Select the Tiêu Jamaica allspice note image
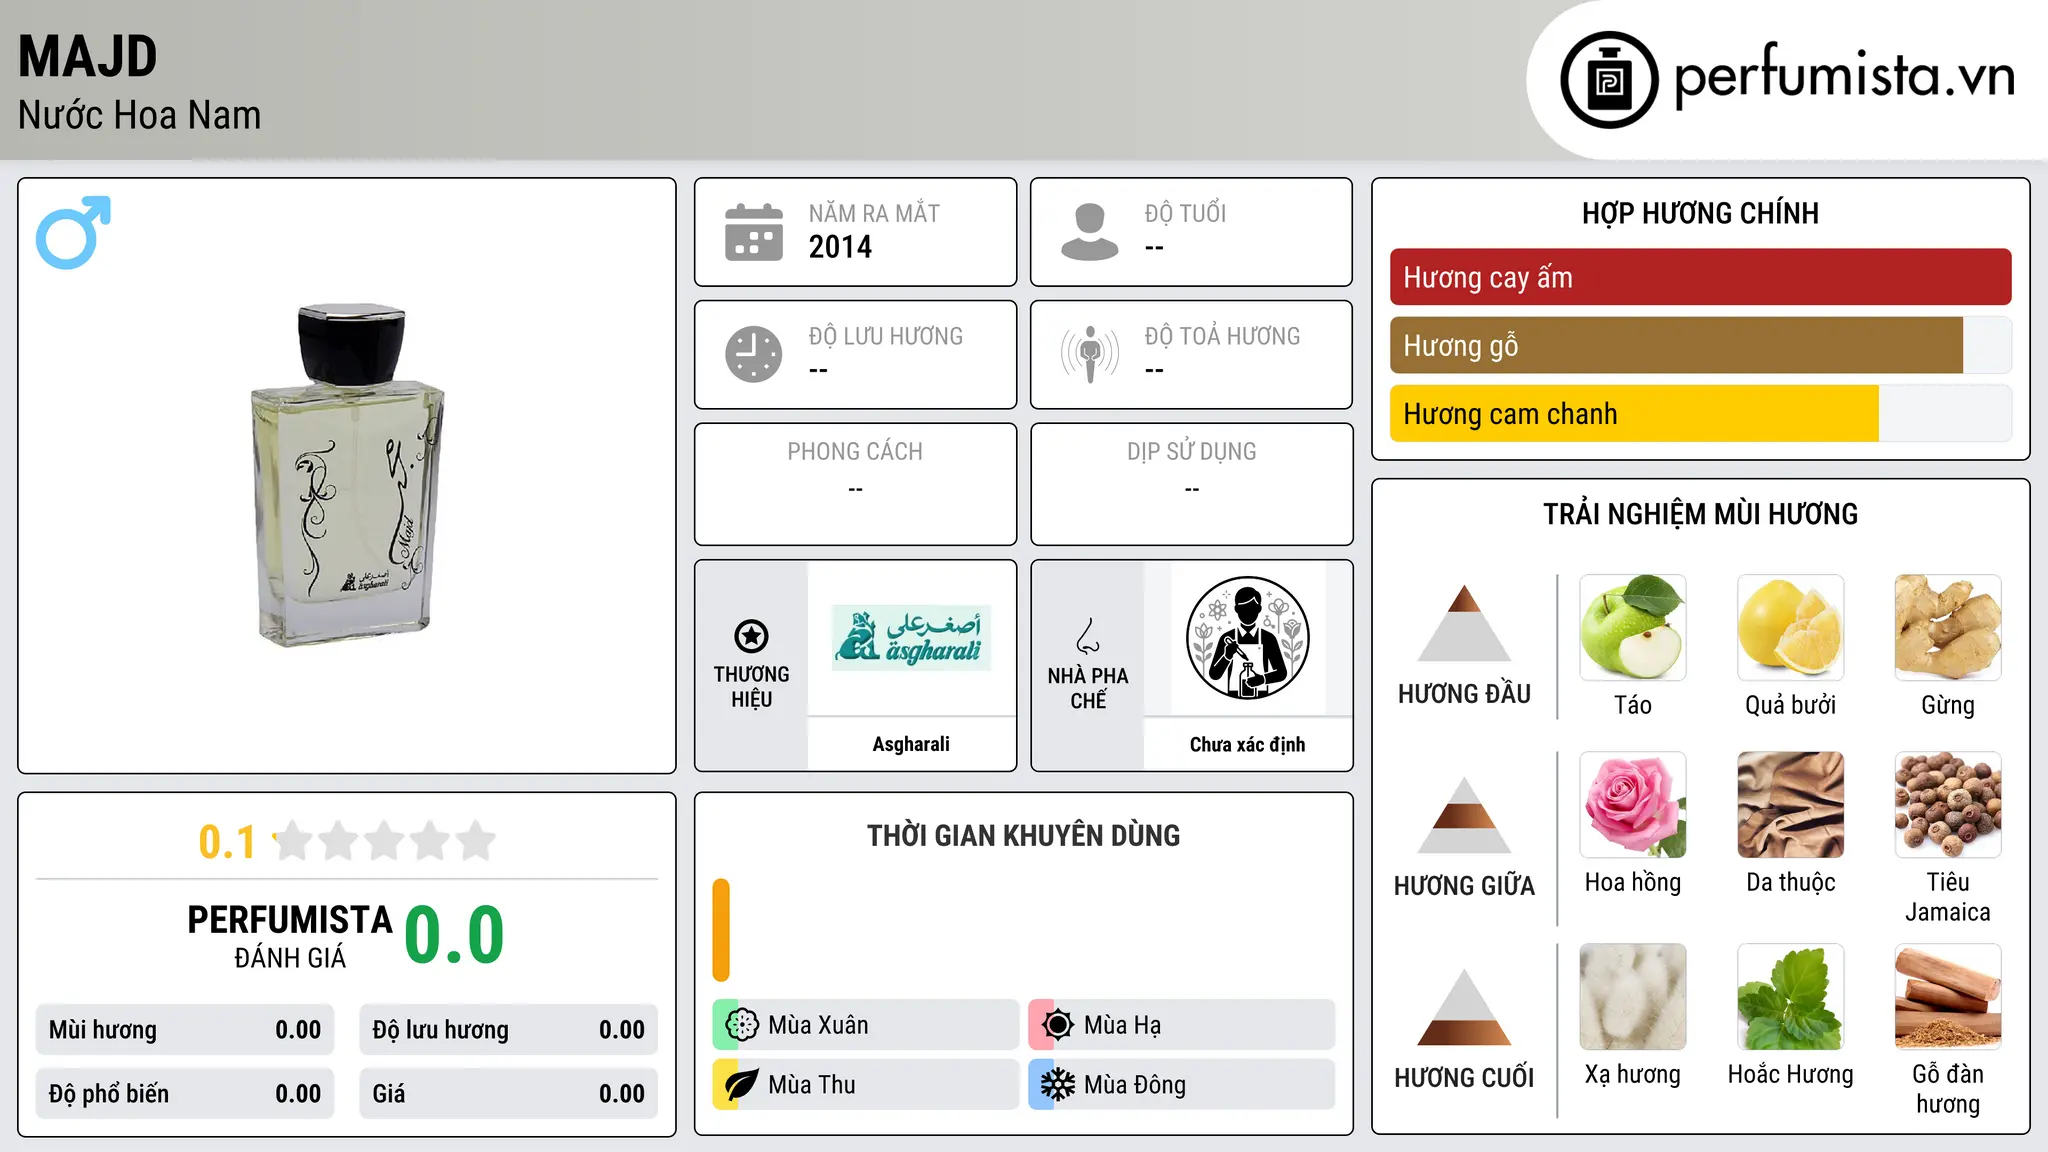The image size is (2048, 1152). pyautogui.click(x=1948, y=805)
